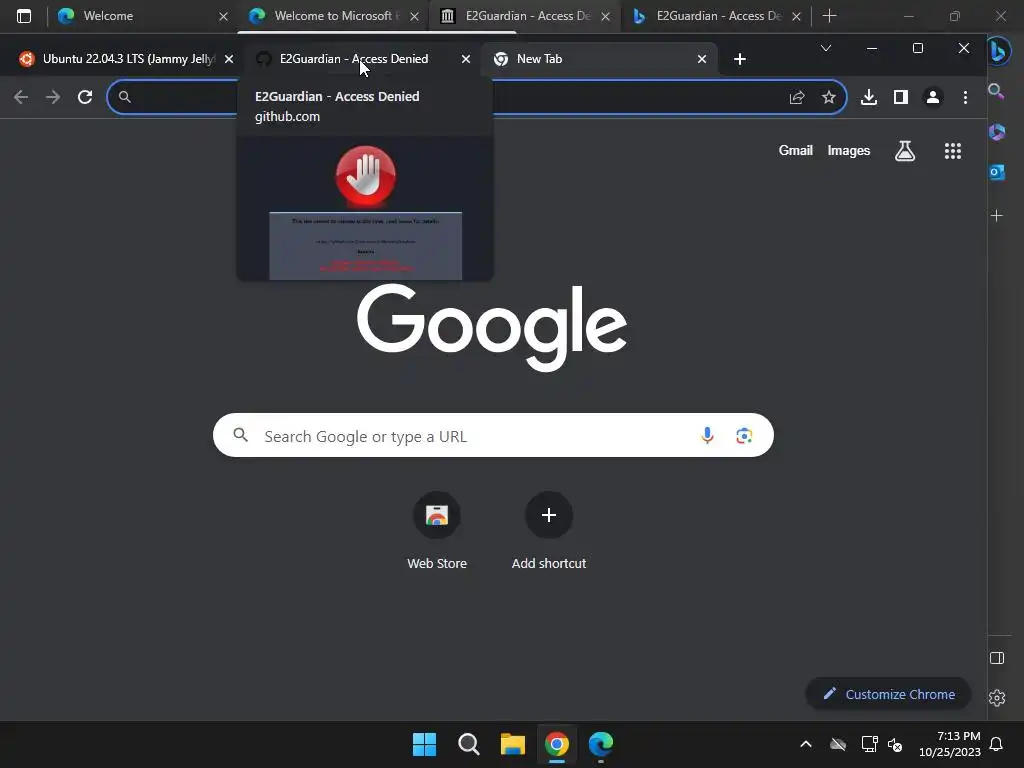This screenshot has height=768, width=1024.
Task: Open Microsoft 365 icon in Edge sidebar
Action: [x=997, y=132]
